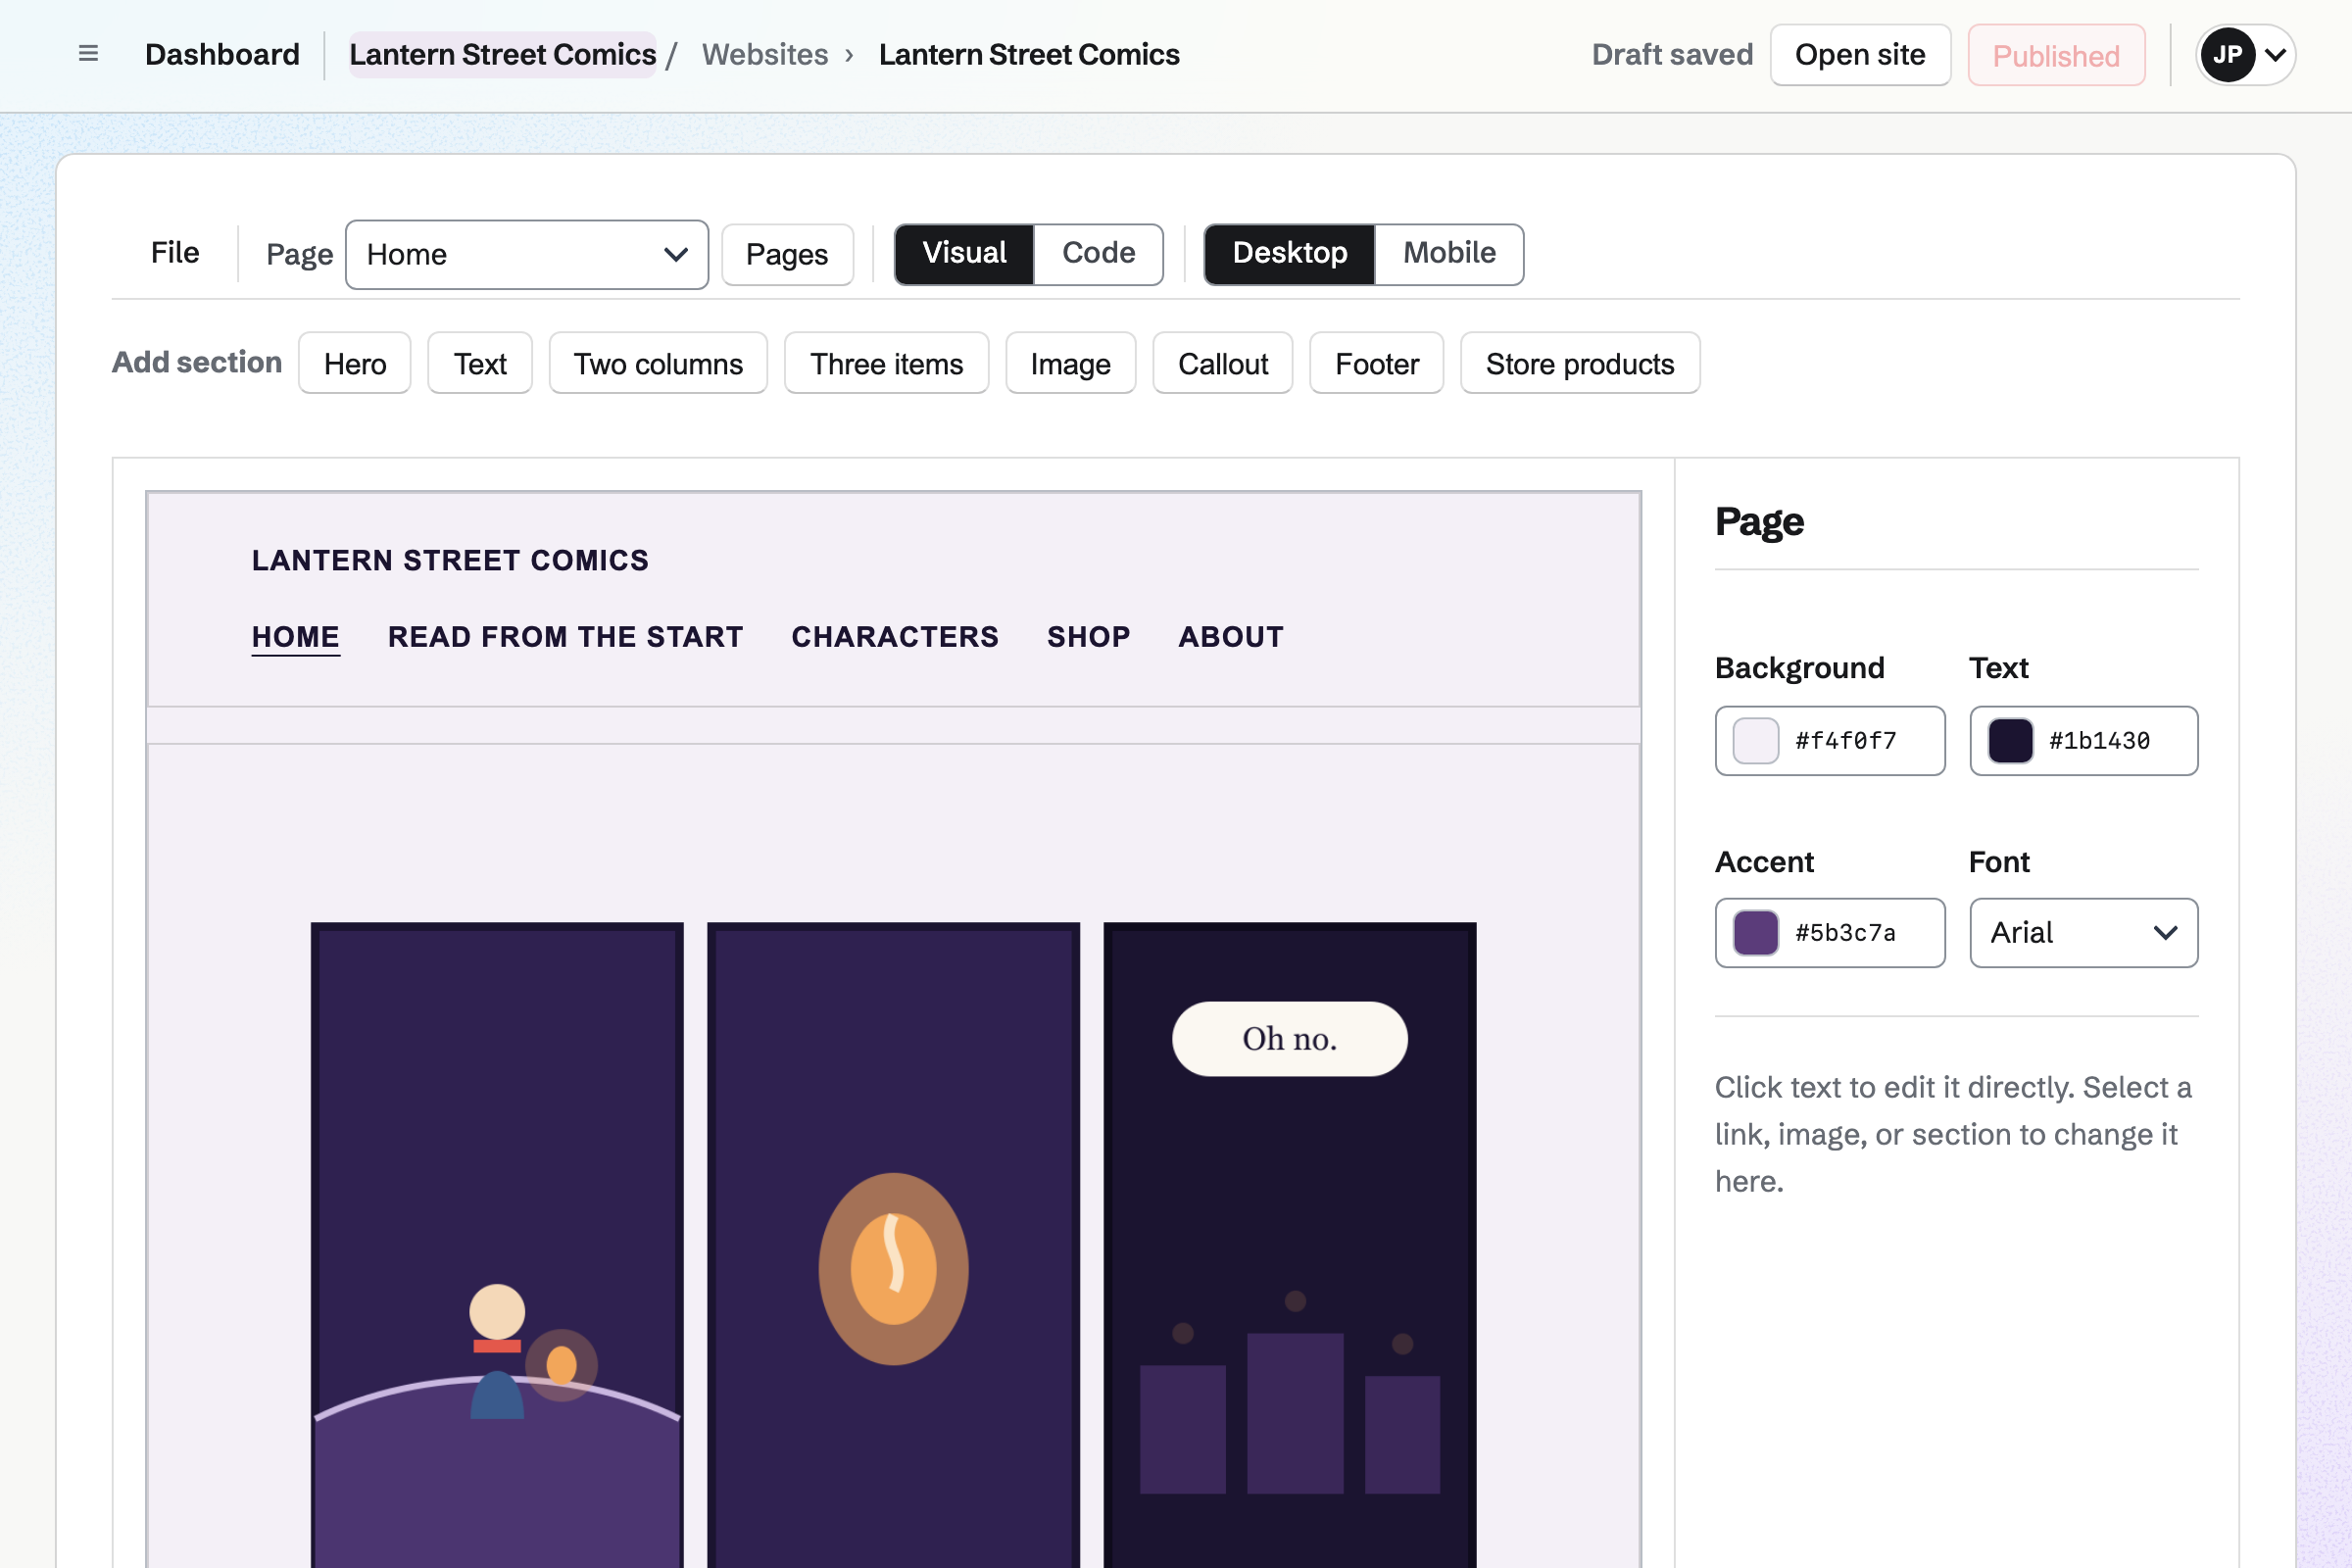Click the Text color swatch

2010,741
